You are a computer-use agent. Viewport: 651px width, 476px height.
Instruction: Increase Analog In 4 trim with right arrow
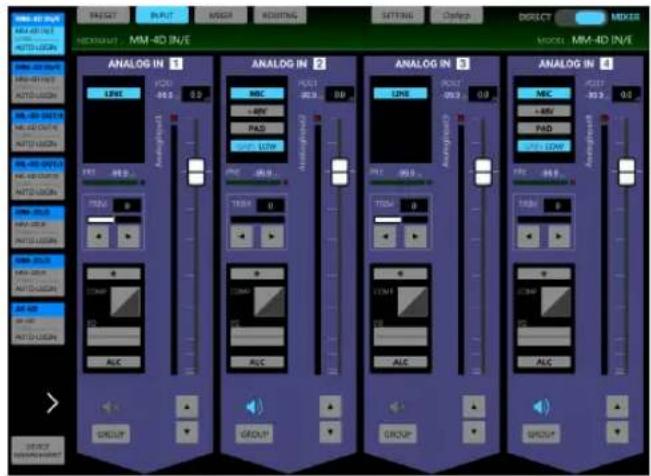(559, 236)
